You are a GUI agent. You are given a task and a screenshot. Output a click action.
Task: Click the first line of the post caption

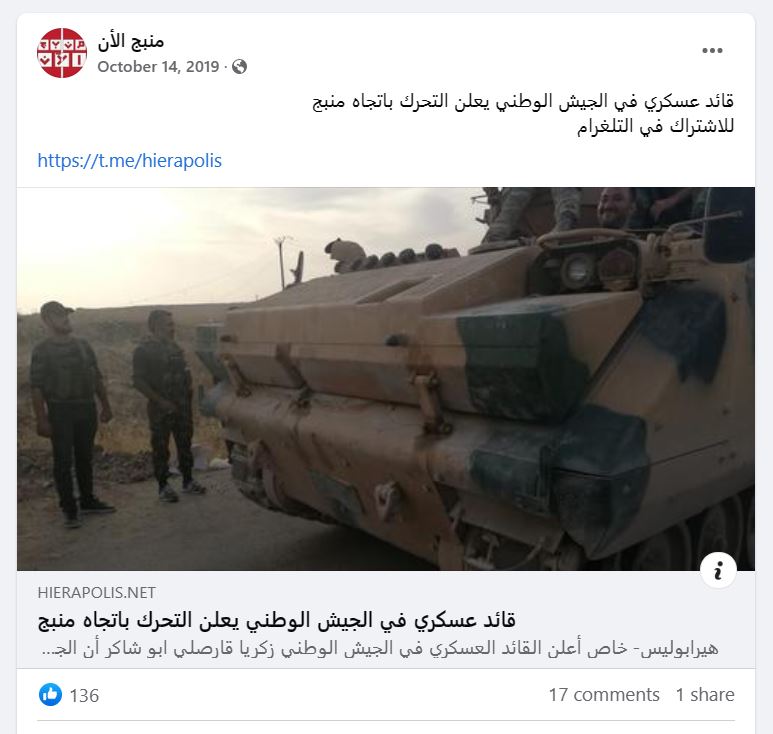click(x=523, y=102)
